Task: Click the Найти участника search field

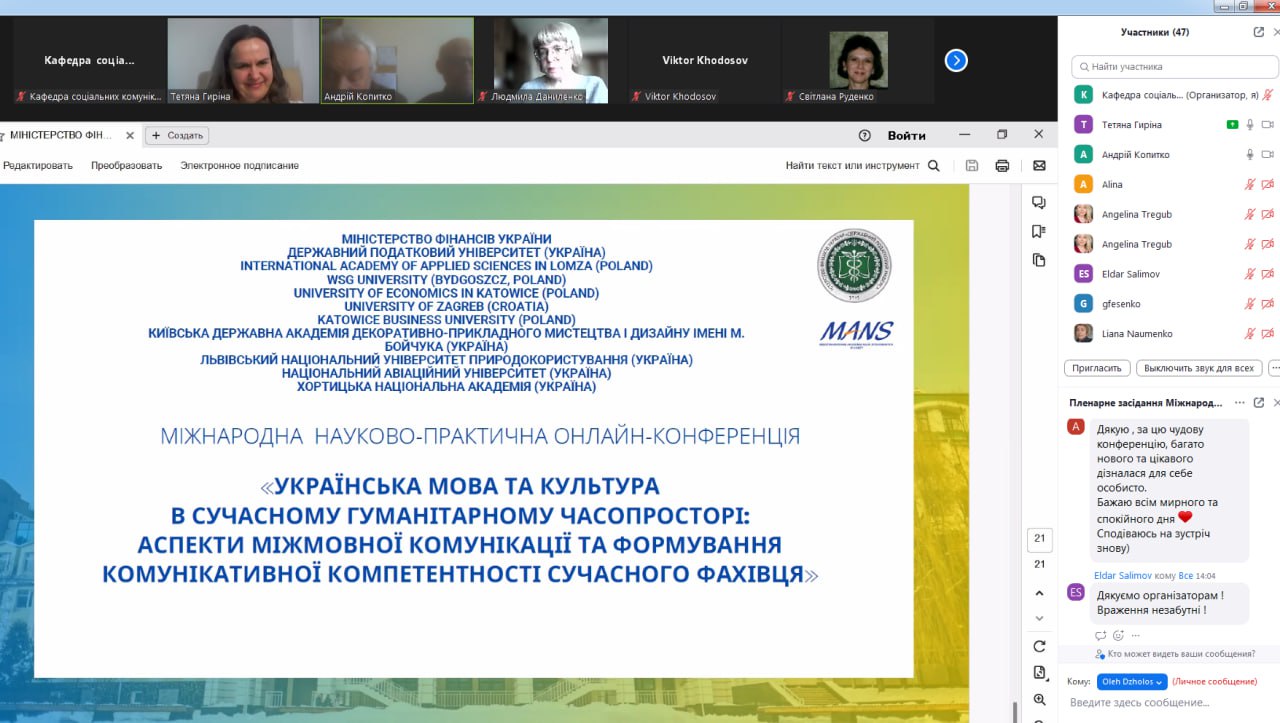Action: 1175,66
